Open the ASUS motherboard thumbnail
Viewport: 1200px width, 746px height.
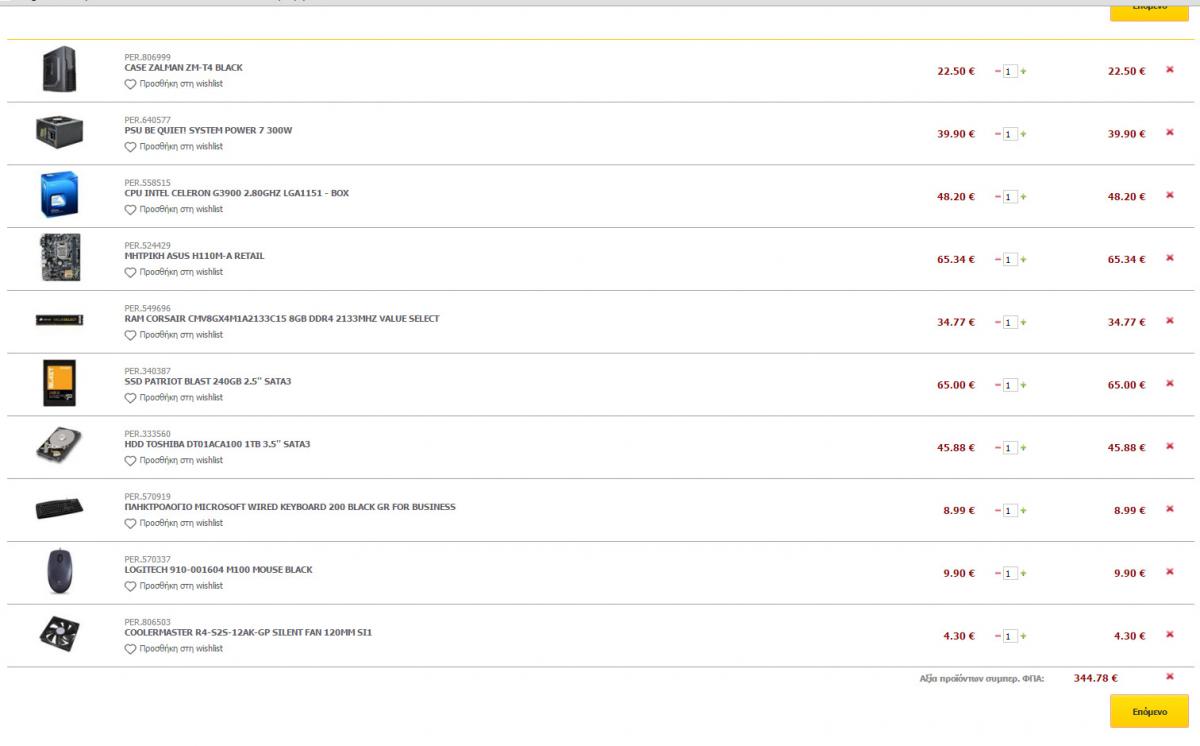tap(59, 258)
